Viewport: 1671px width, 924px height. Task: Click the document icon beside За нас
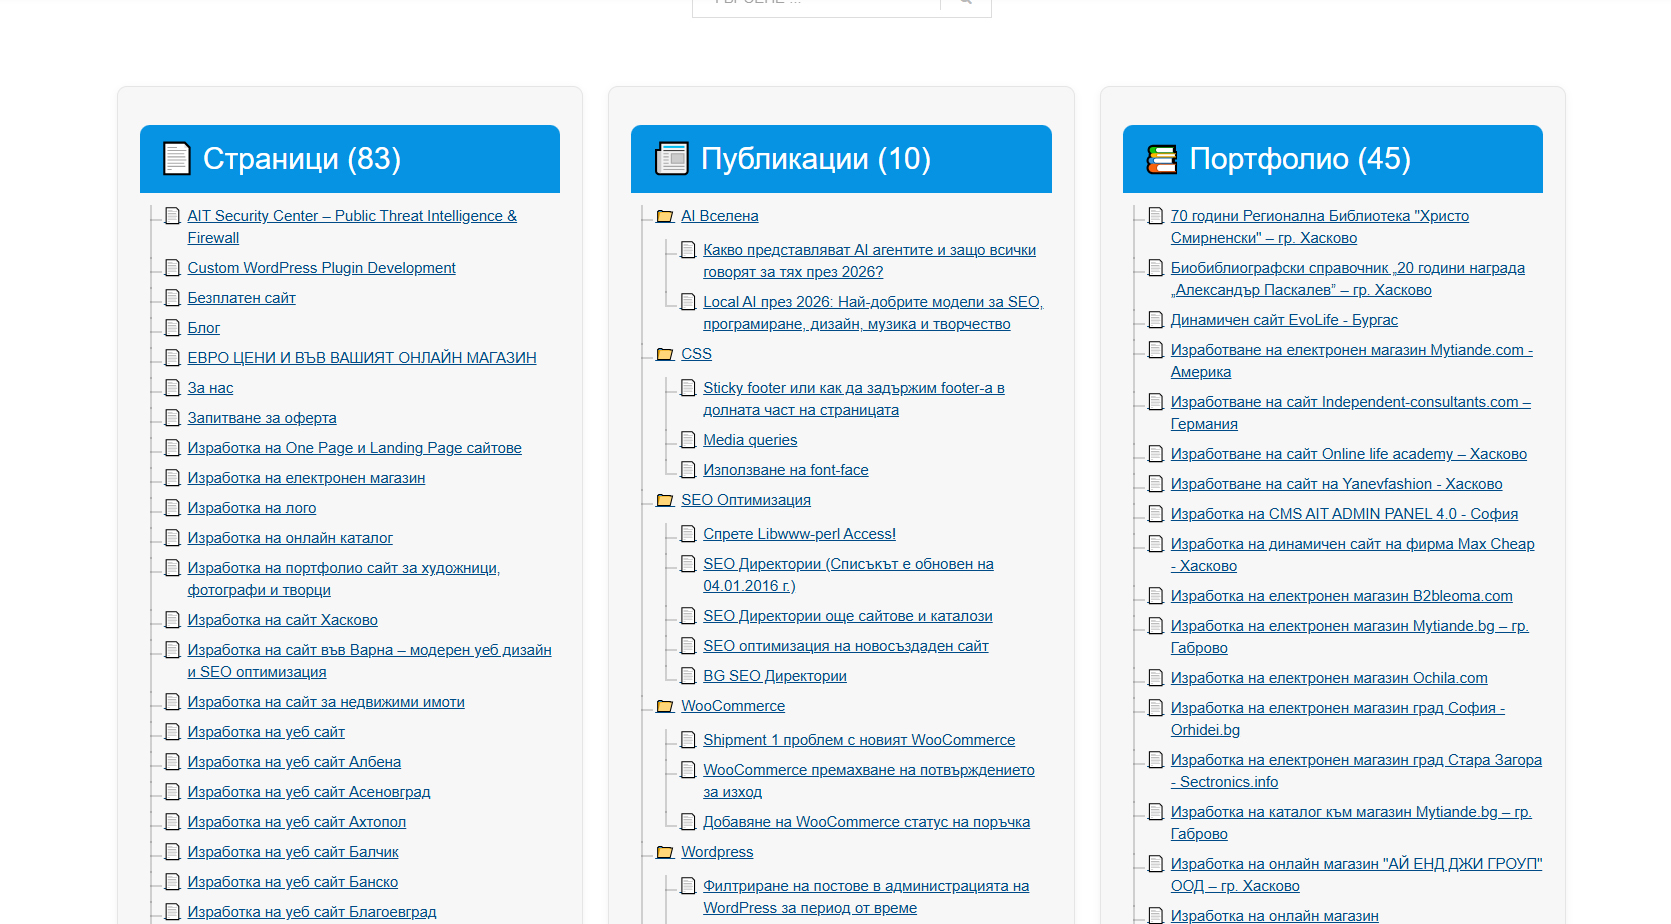tap(172, 387)
